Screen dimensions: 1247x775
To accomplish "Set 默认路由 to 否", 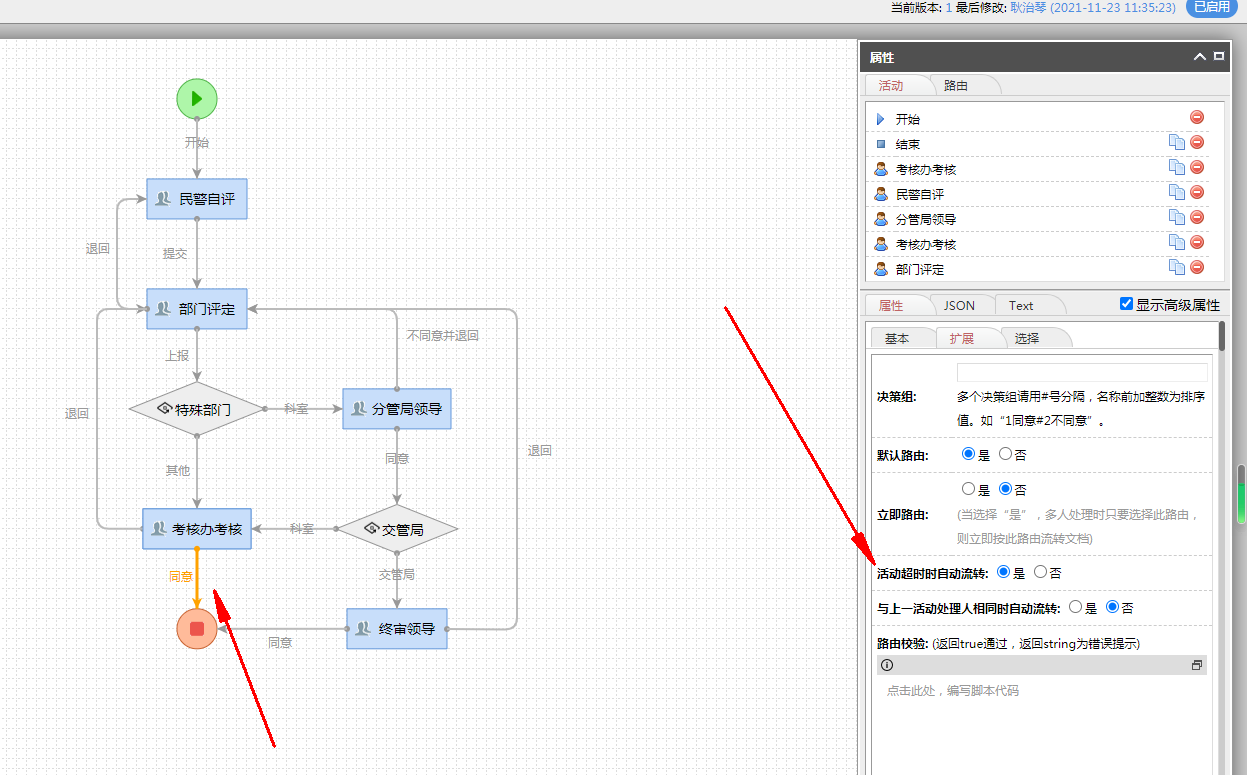I will coord(1005,454).
